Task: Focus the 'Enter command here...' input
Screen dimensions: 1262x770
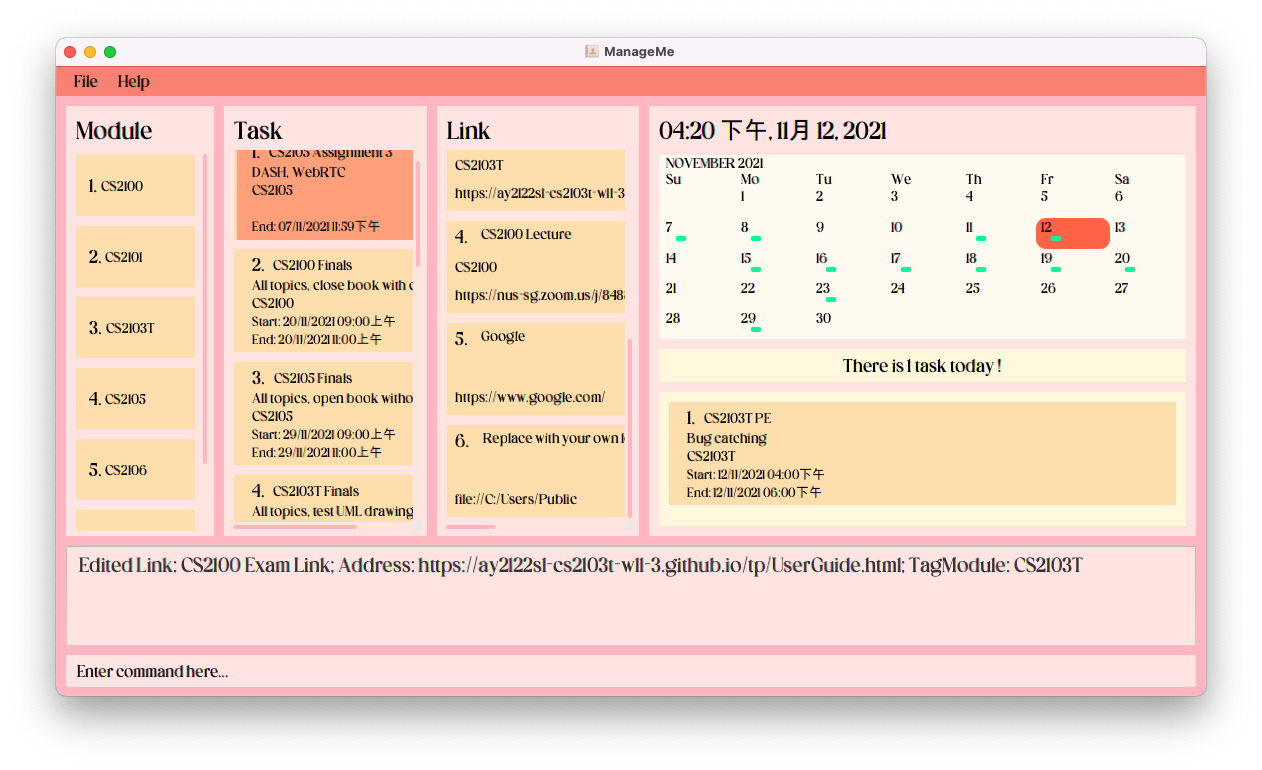Action: [630, 671]
